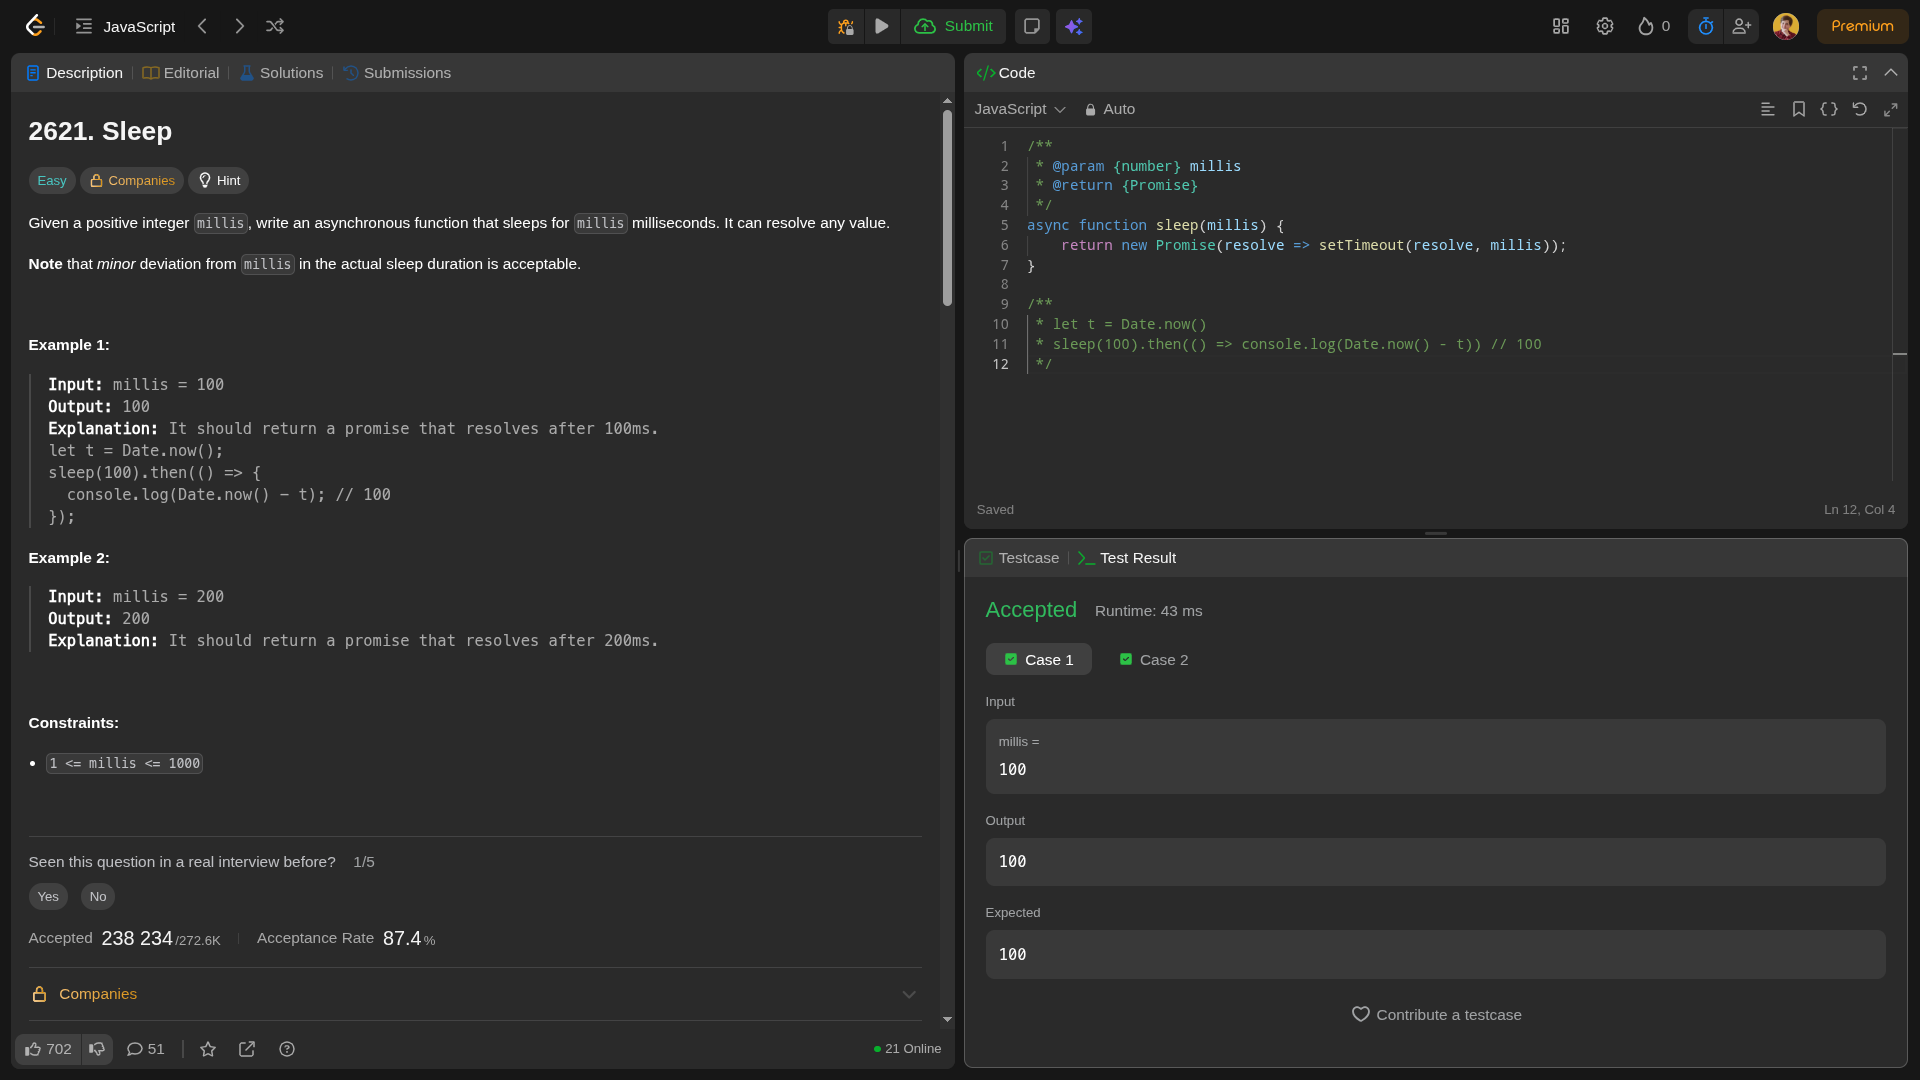The image size is (1920, 1080).
Task: Open the debugger icon in toolbar
Action: tap(846, 27)
